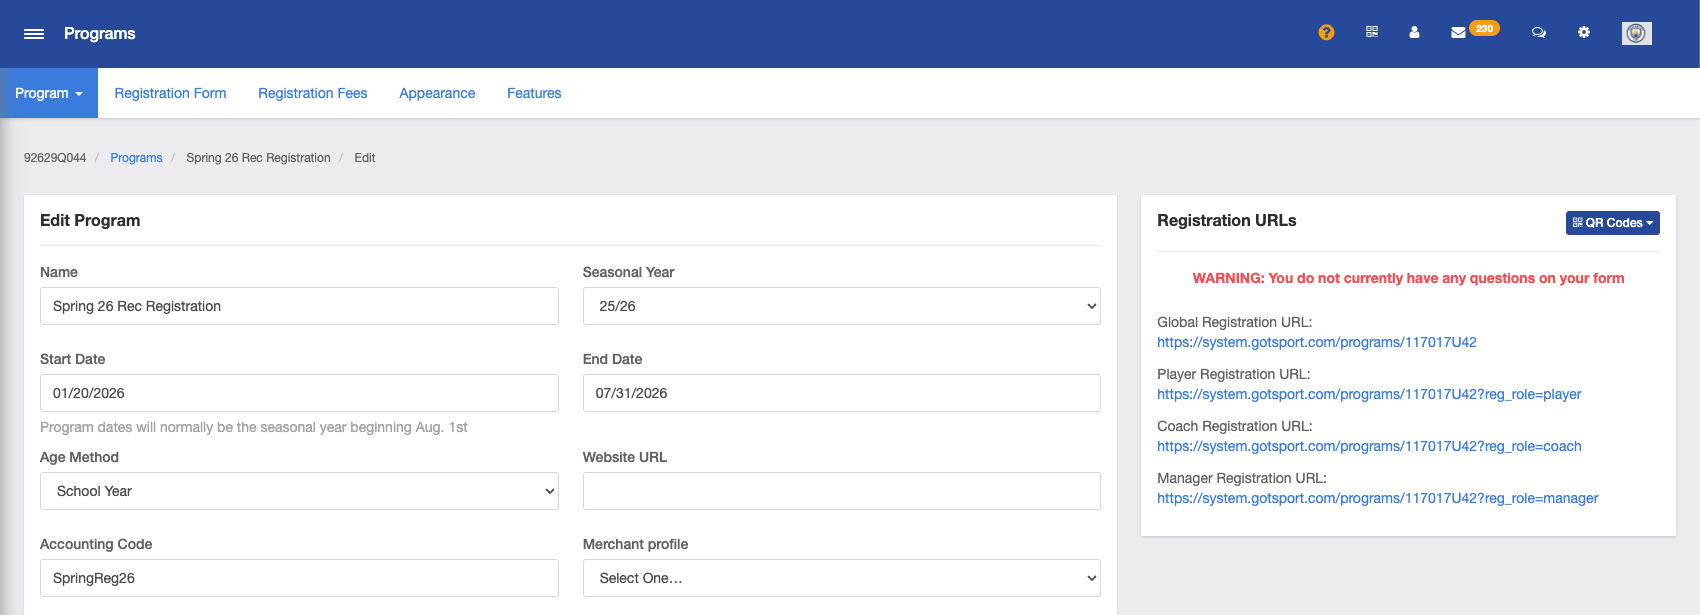
Task: Click the club crest logo thumbnail
Action: 1636,33
